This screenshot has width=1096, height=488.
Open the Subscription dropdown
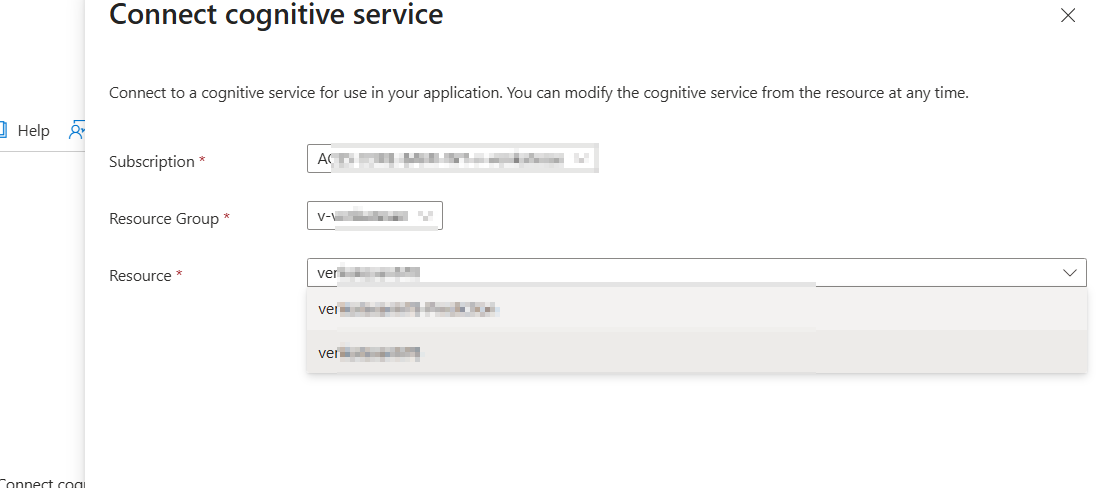(x=452, y=159)
